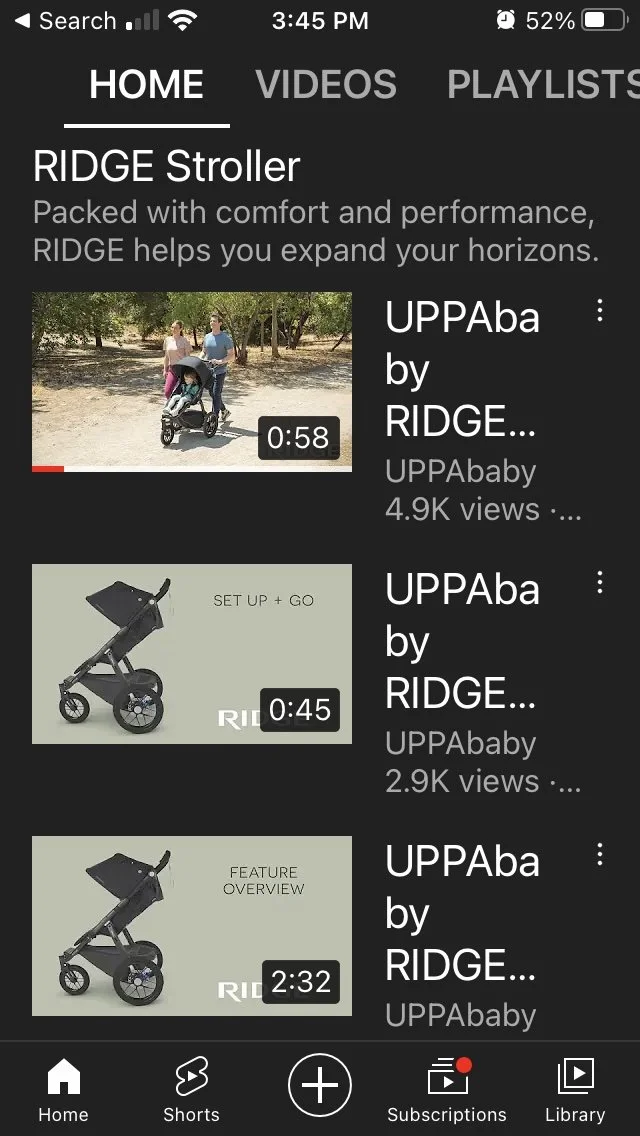Open options menu for 0:58 video
The image size is (640, 1136).
coord(599,310)
